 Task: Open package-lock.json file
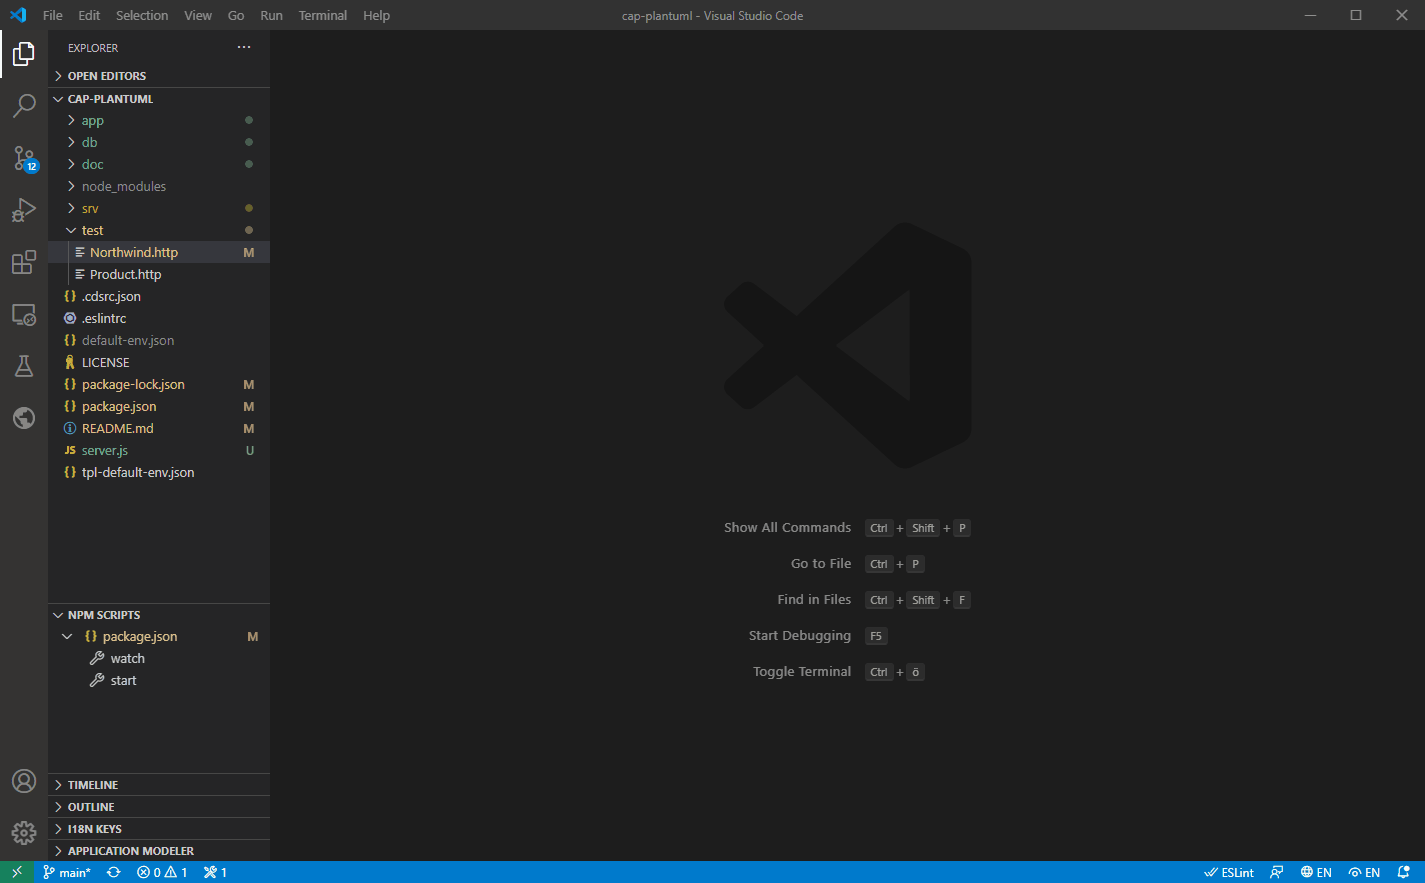click(x=159, y=384)
